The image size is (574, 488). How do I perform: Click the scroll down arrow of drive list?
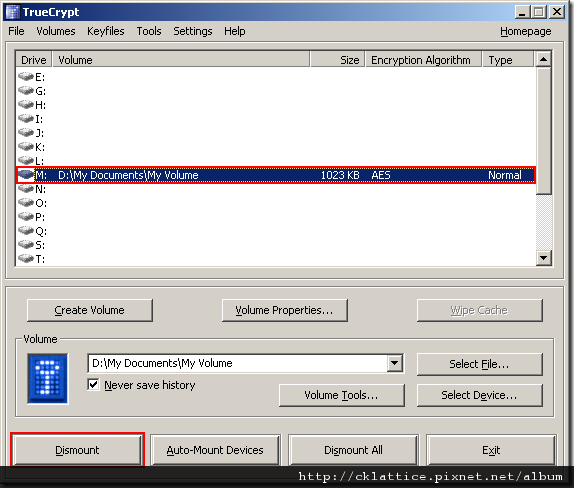point(544,258)
